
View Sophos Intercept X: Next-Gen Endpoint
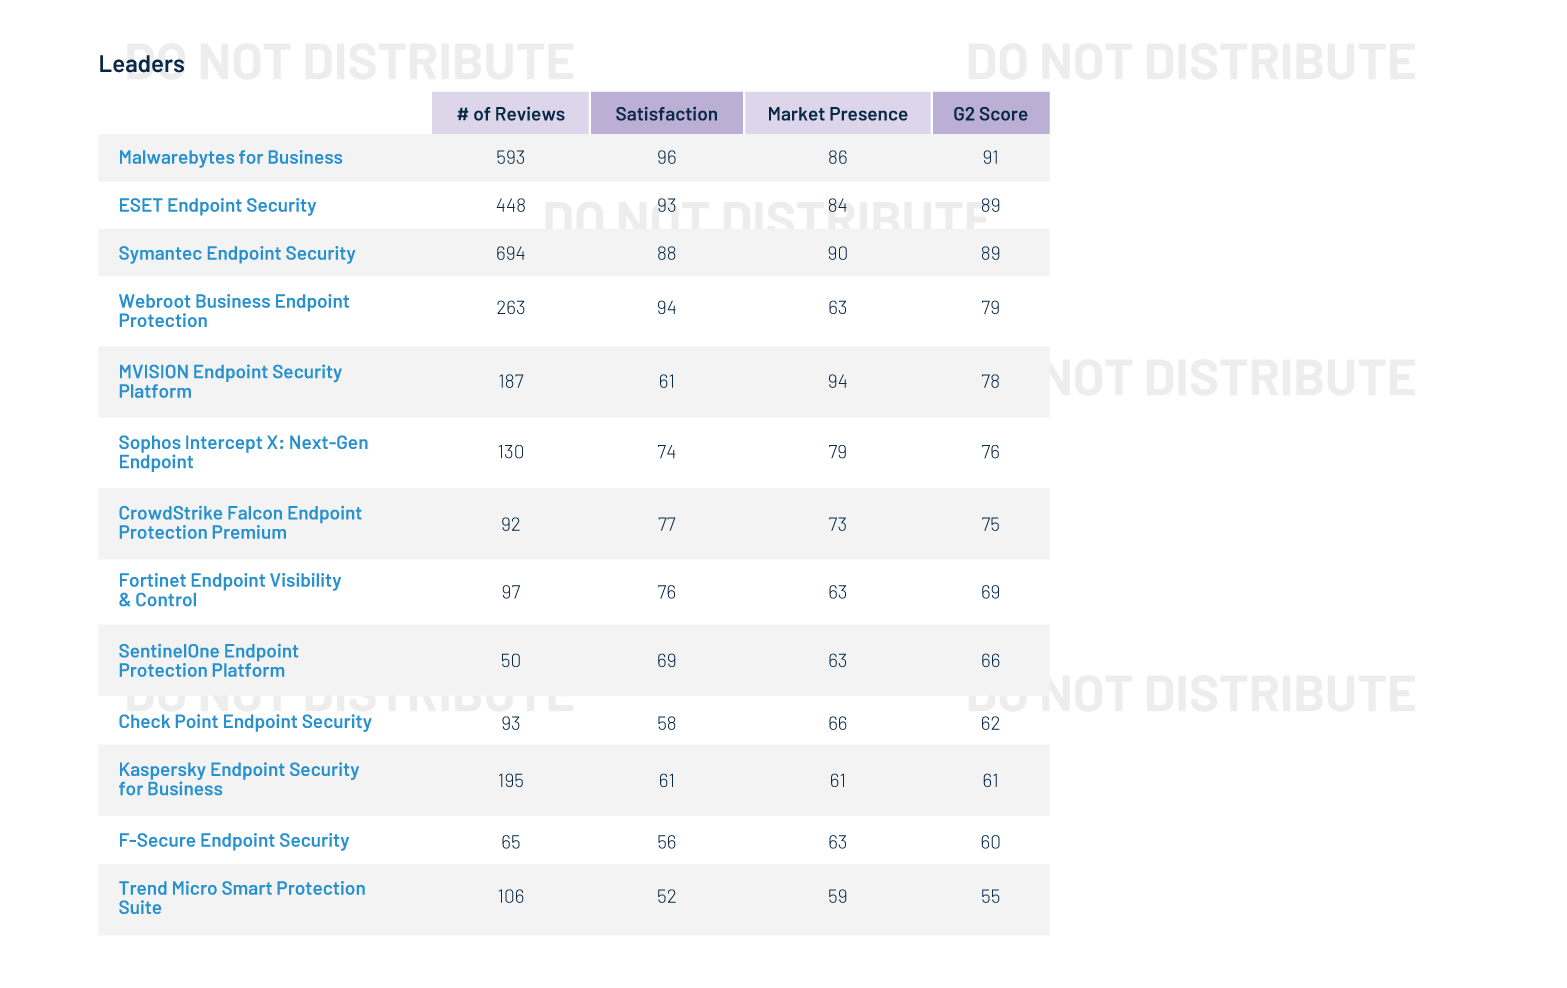[243, 452]
